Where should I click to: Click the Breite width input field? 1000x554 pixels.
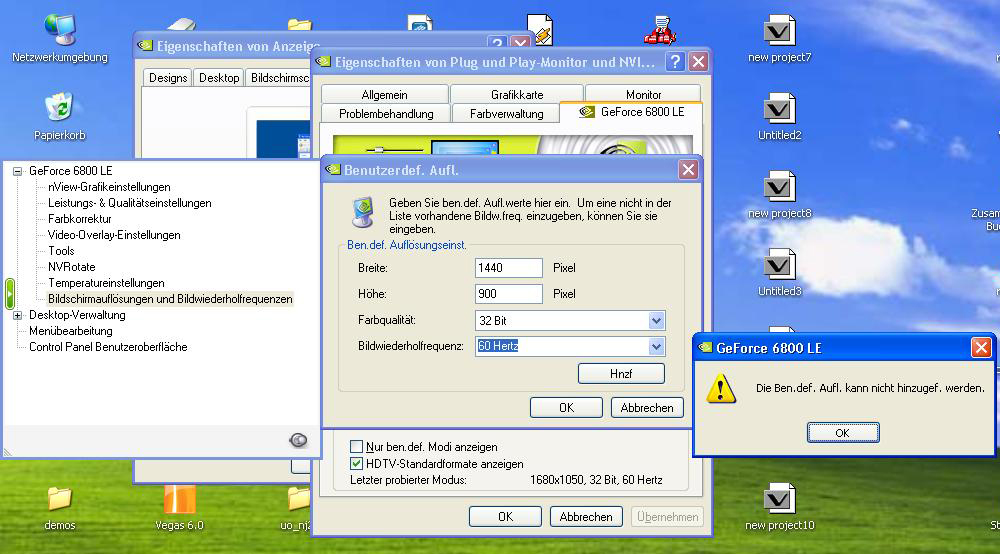pos(509,268)
